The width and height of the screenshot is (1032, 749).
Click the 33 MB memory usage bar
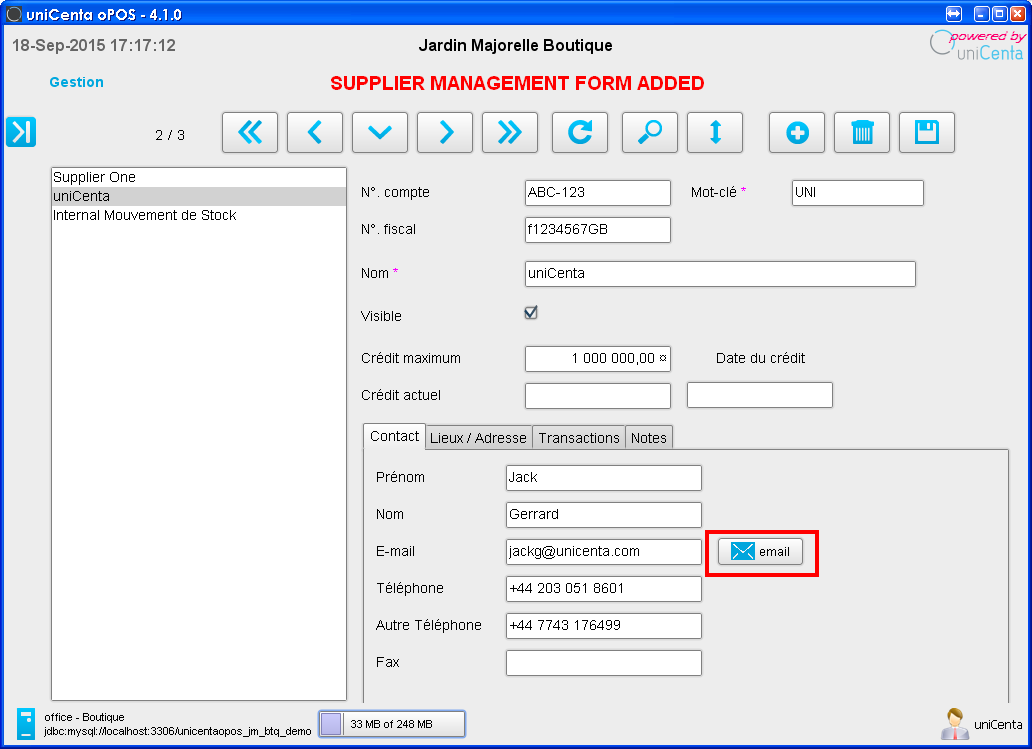pyautogui.click(x=392, y=723)
